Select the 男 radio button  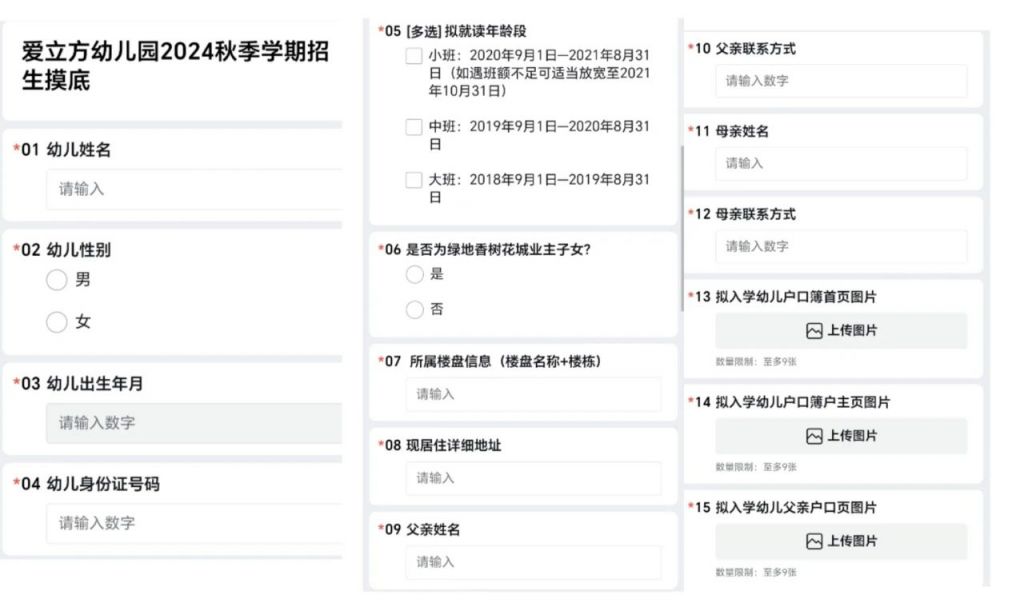click(57, 280)
